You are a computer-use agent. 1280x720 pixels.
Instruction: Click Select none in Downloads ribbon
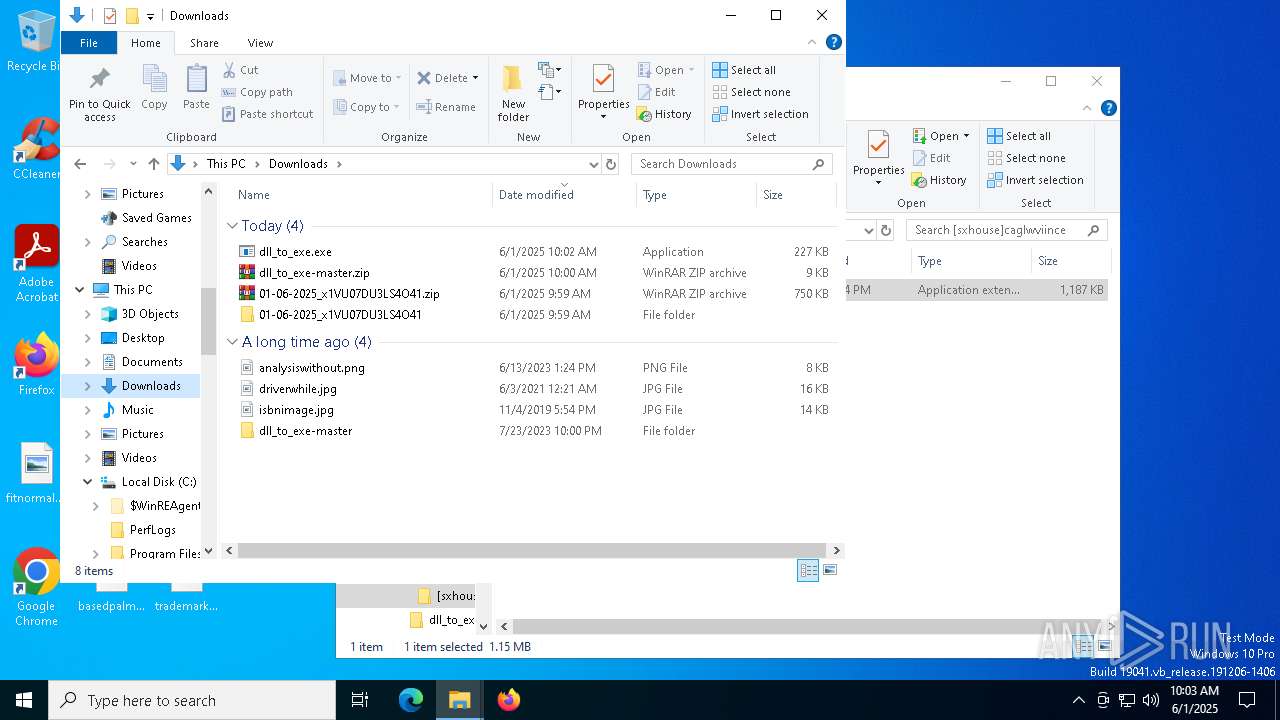pyautogui.click(x=751, y=92)
